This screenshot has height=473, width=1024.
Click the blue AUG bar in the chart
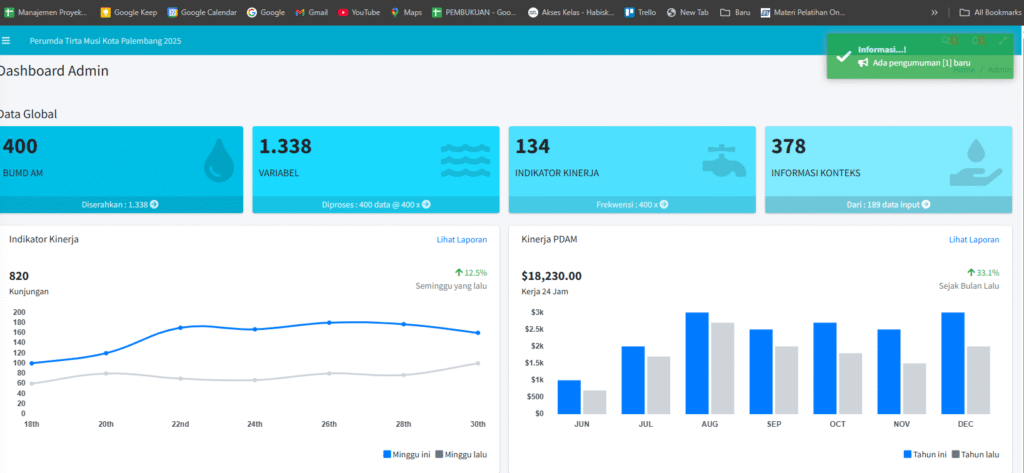(x=697, y=363)
